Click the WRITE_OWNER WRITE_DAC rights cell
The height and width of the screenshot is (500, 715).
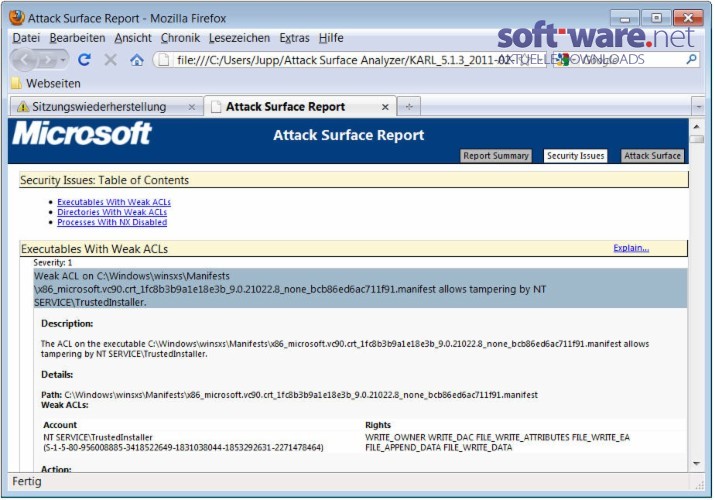click(497, 442)
